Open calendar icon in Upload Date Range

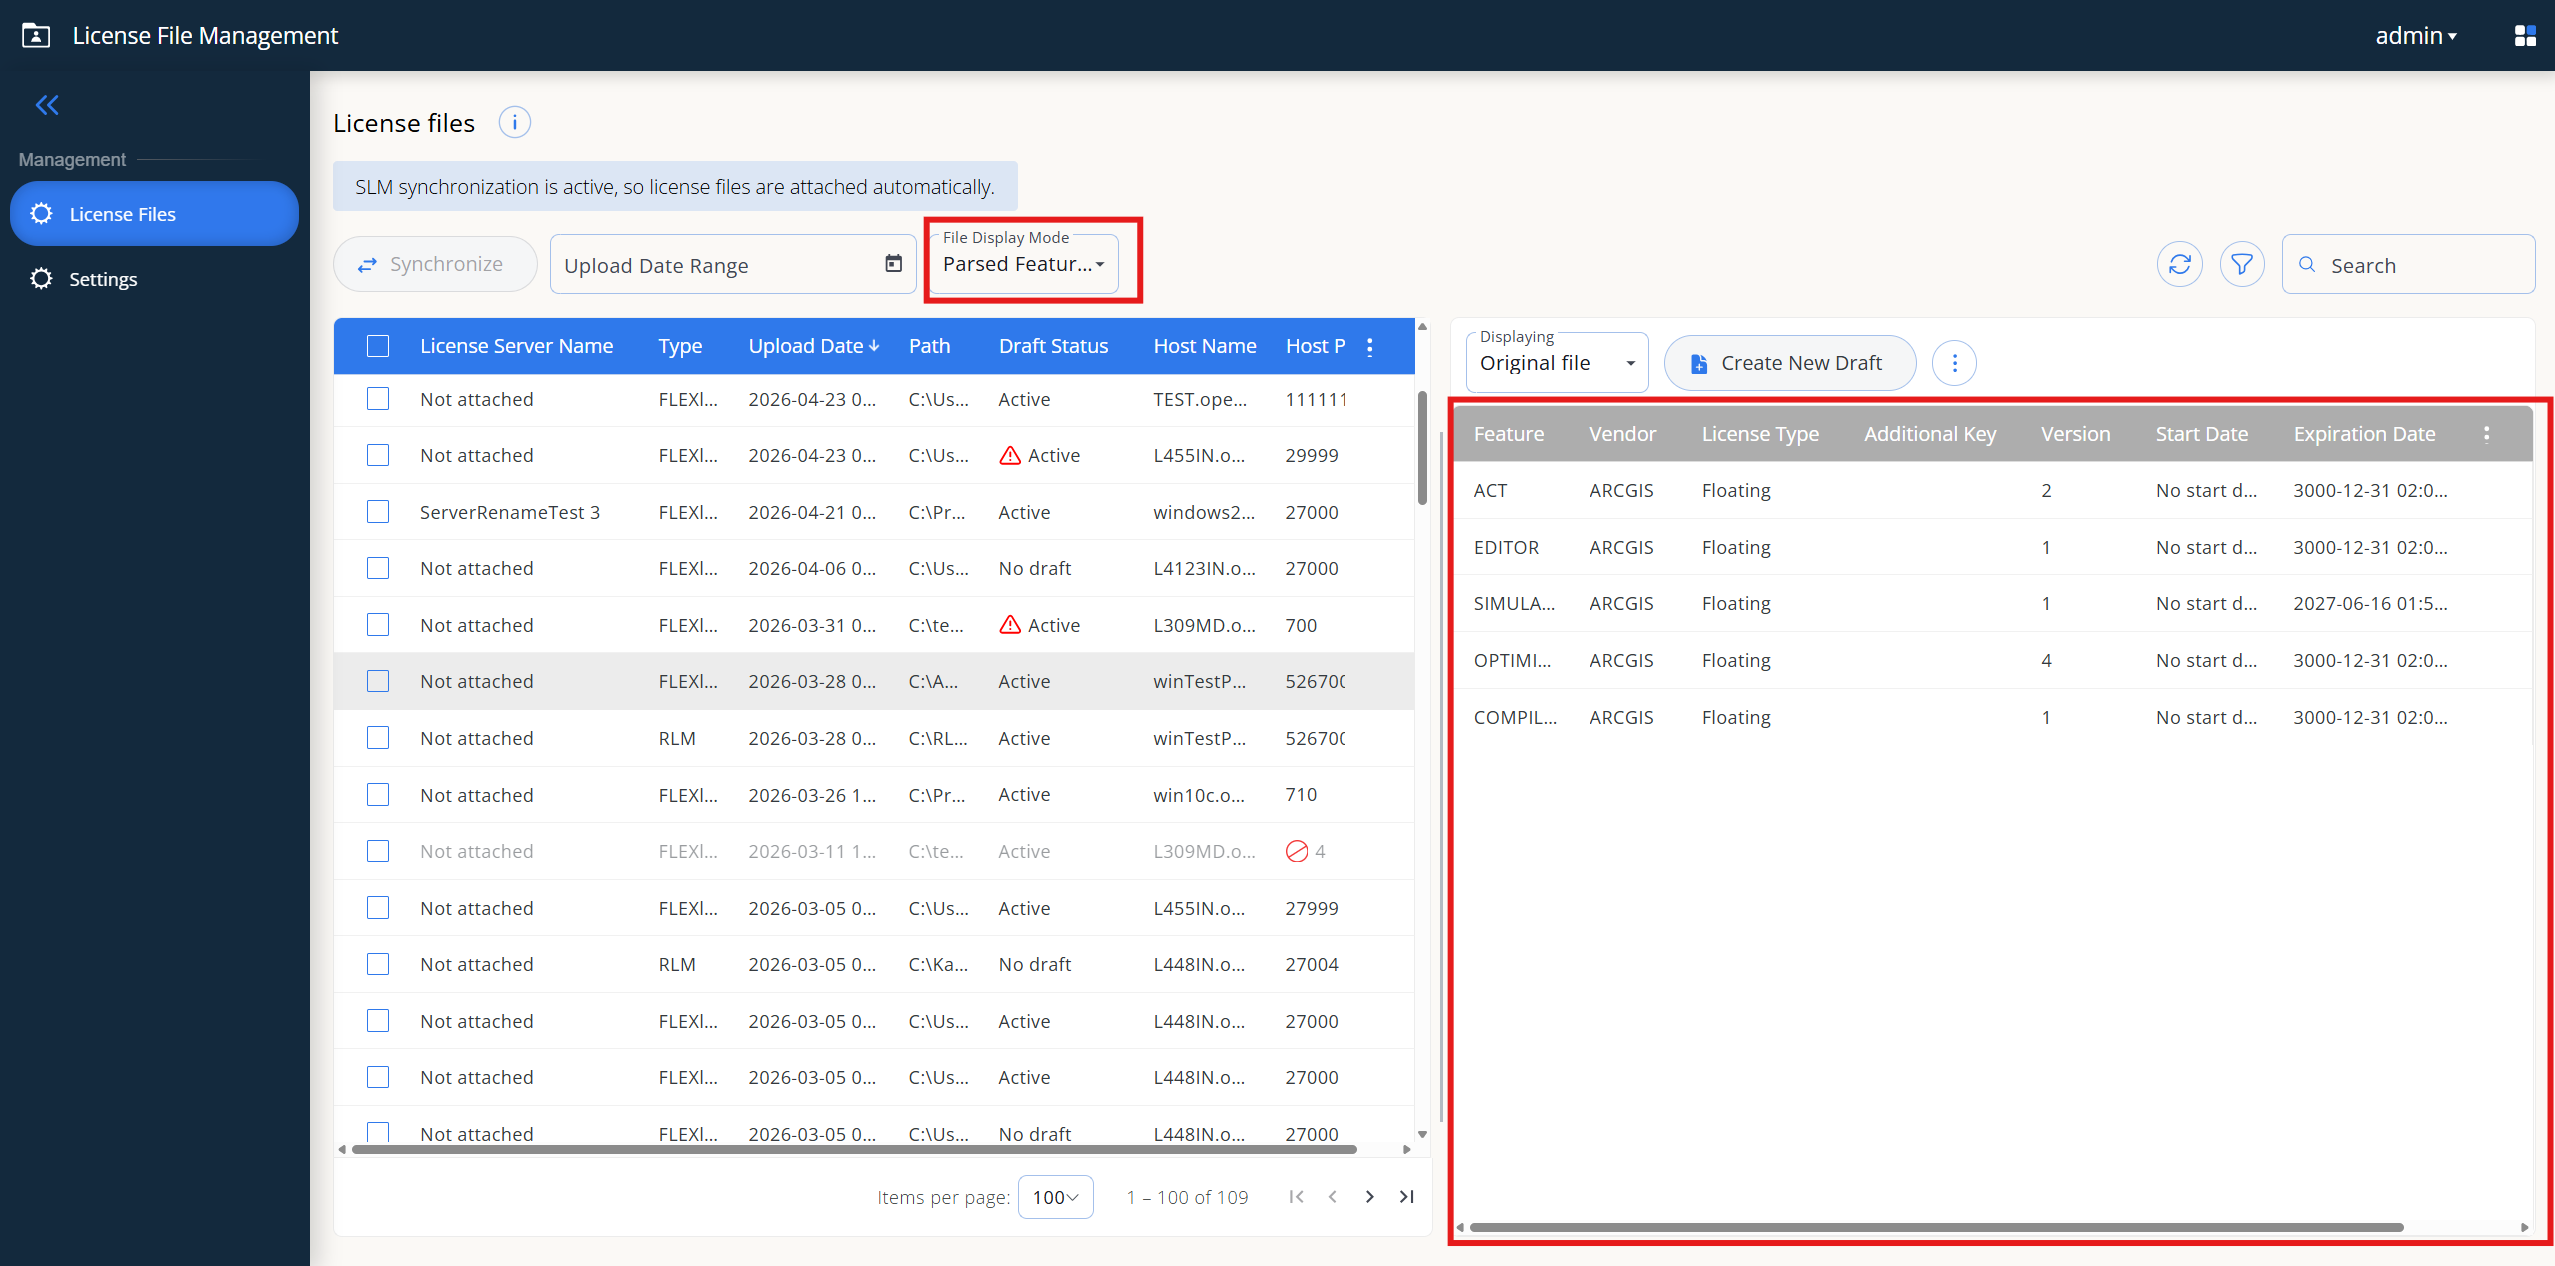[893, 264]
